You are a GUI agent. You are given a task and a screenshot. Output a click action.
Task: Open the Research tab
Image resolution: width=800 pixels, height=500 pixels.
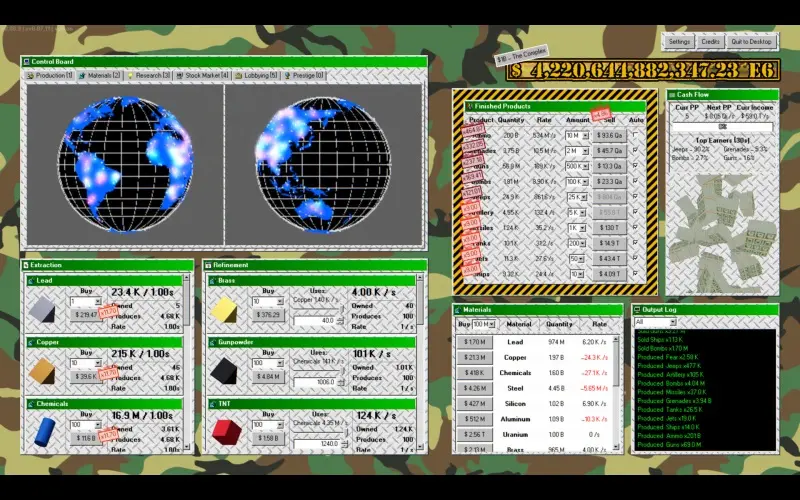click(x=151, y=75)
